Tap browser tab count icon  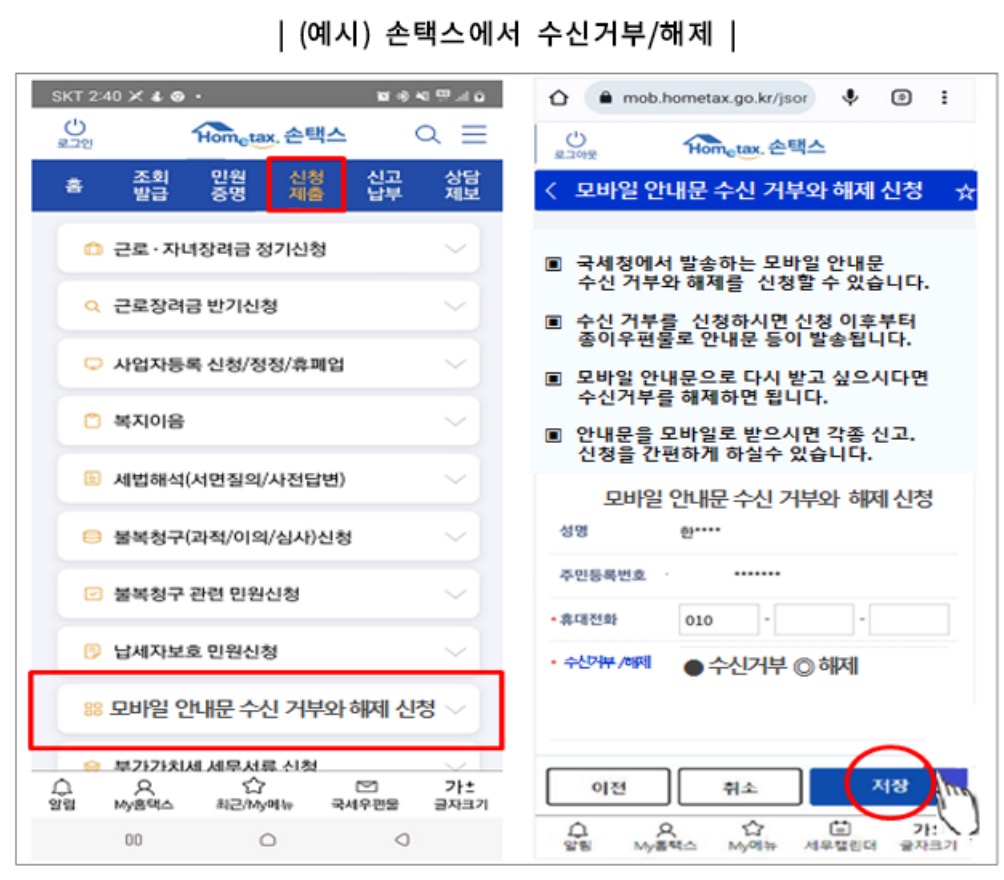coord(901,97)
